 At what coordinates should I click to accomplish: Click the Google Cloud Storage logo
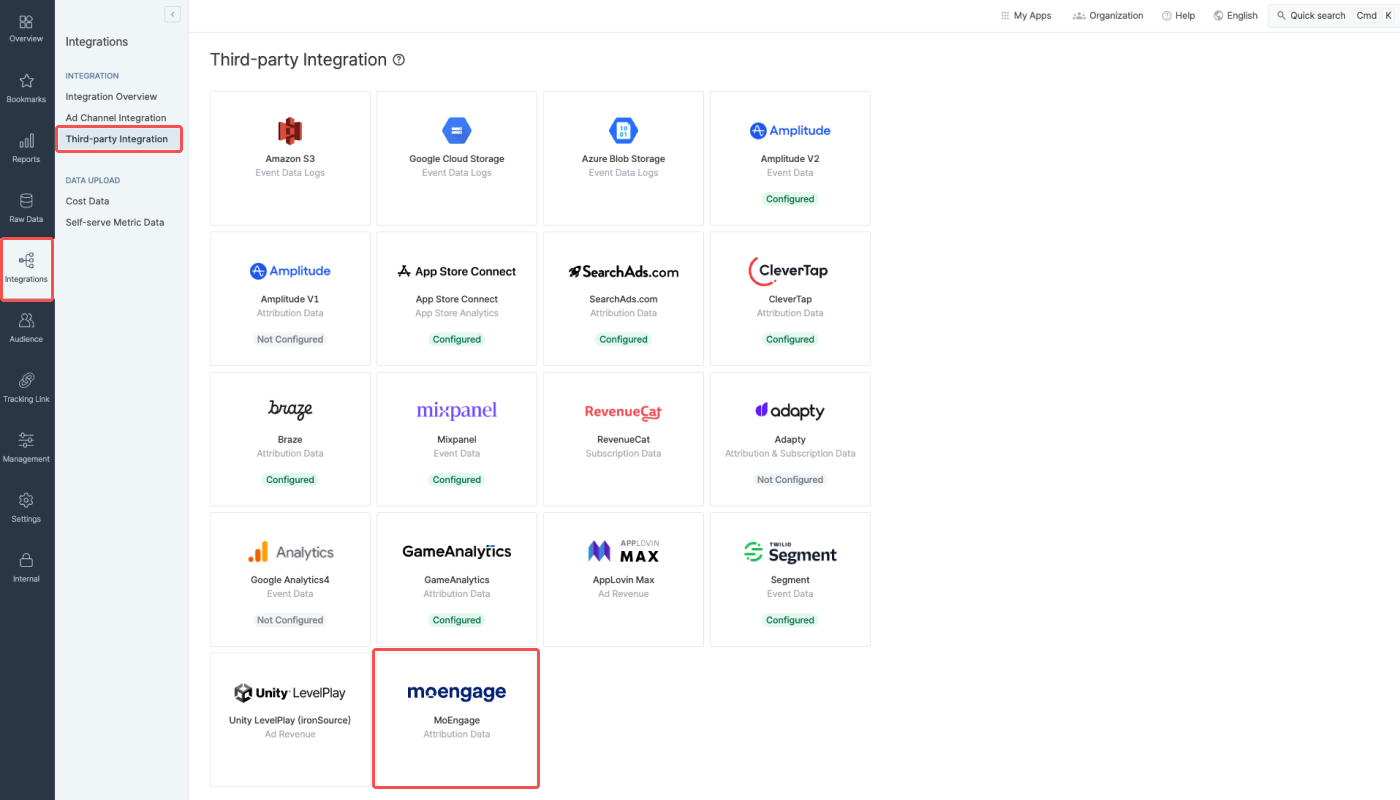click(x=457, y=130)
